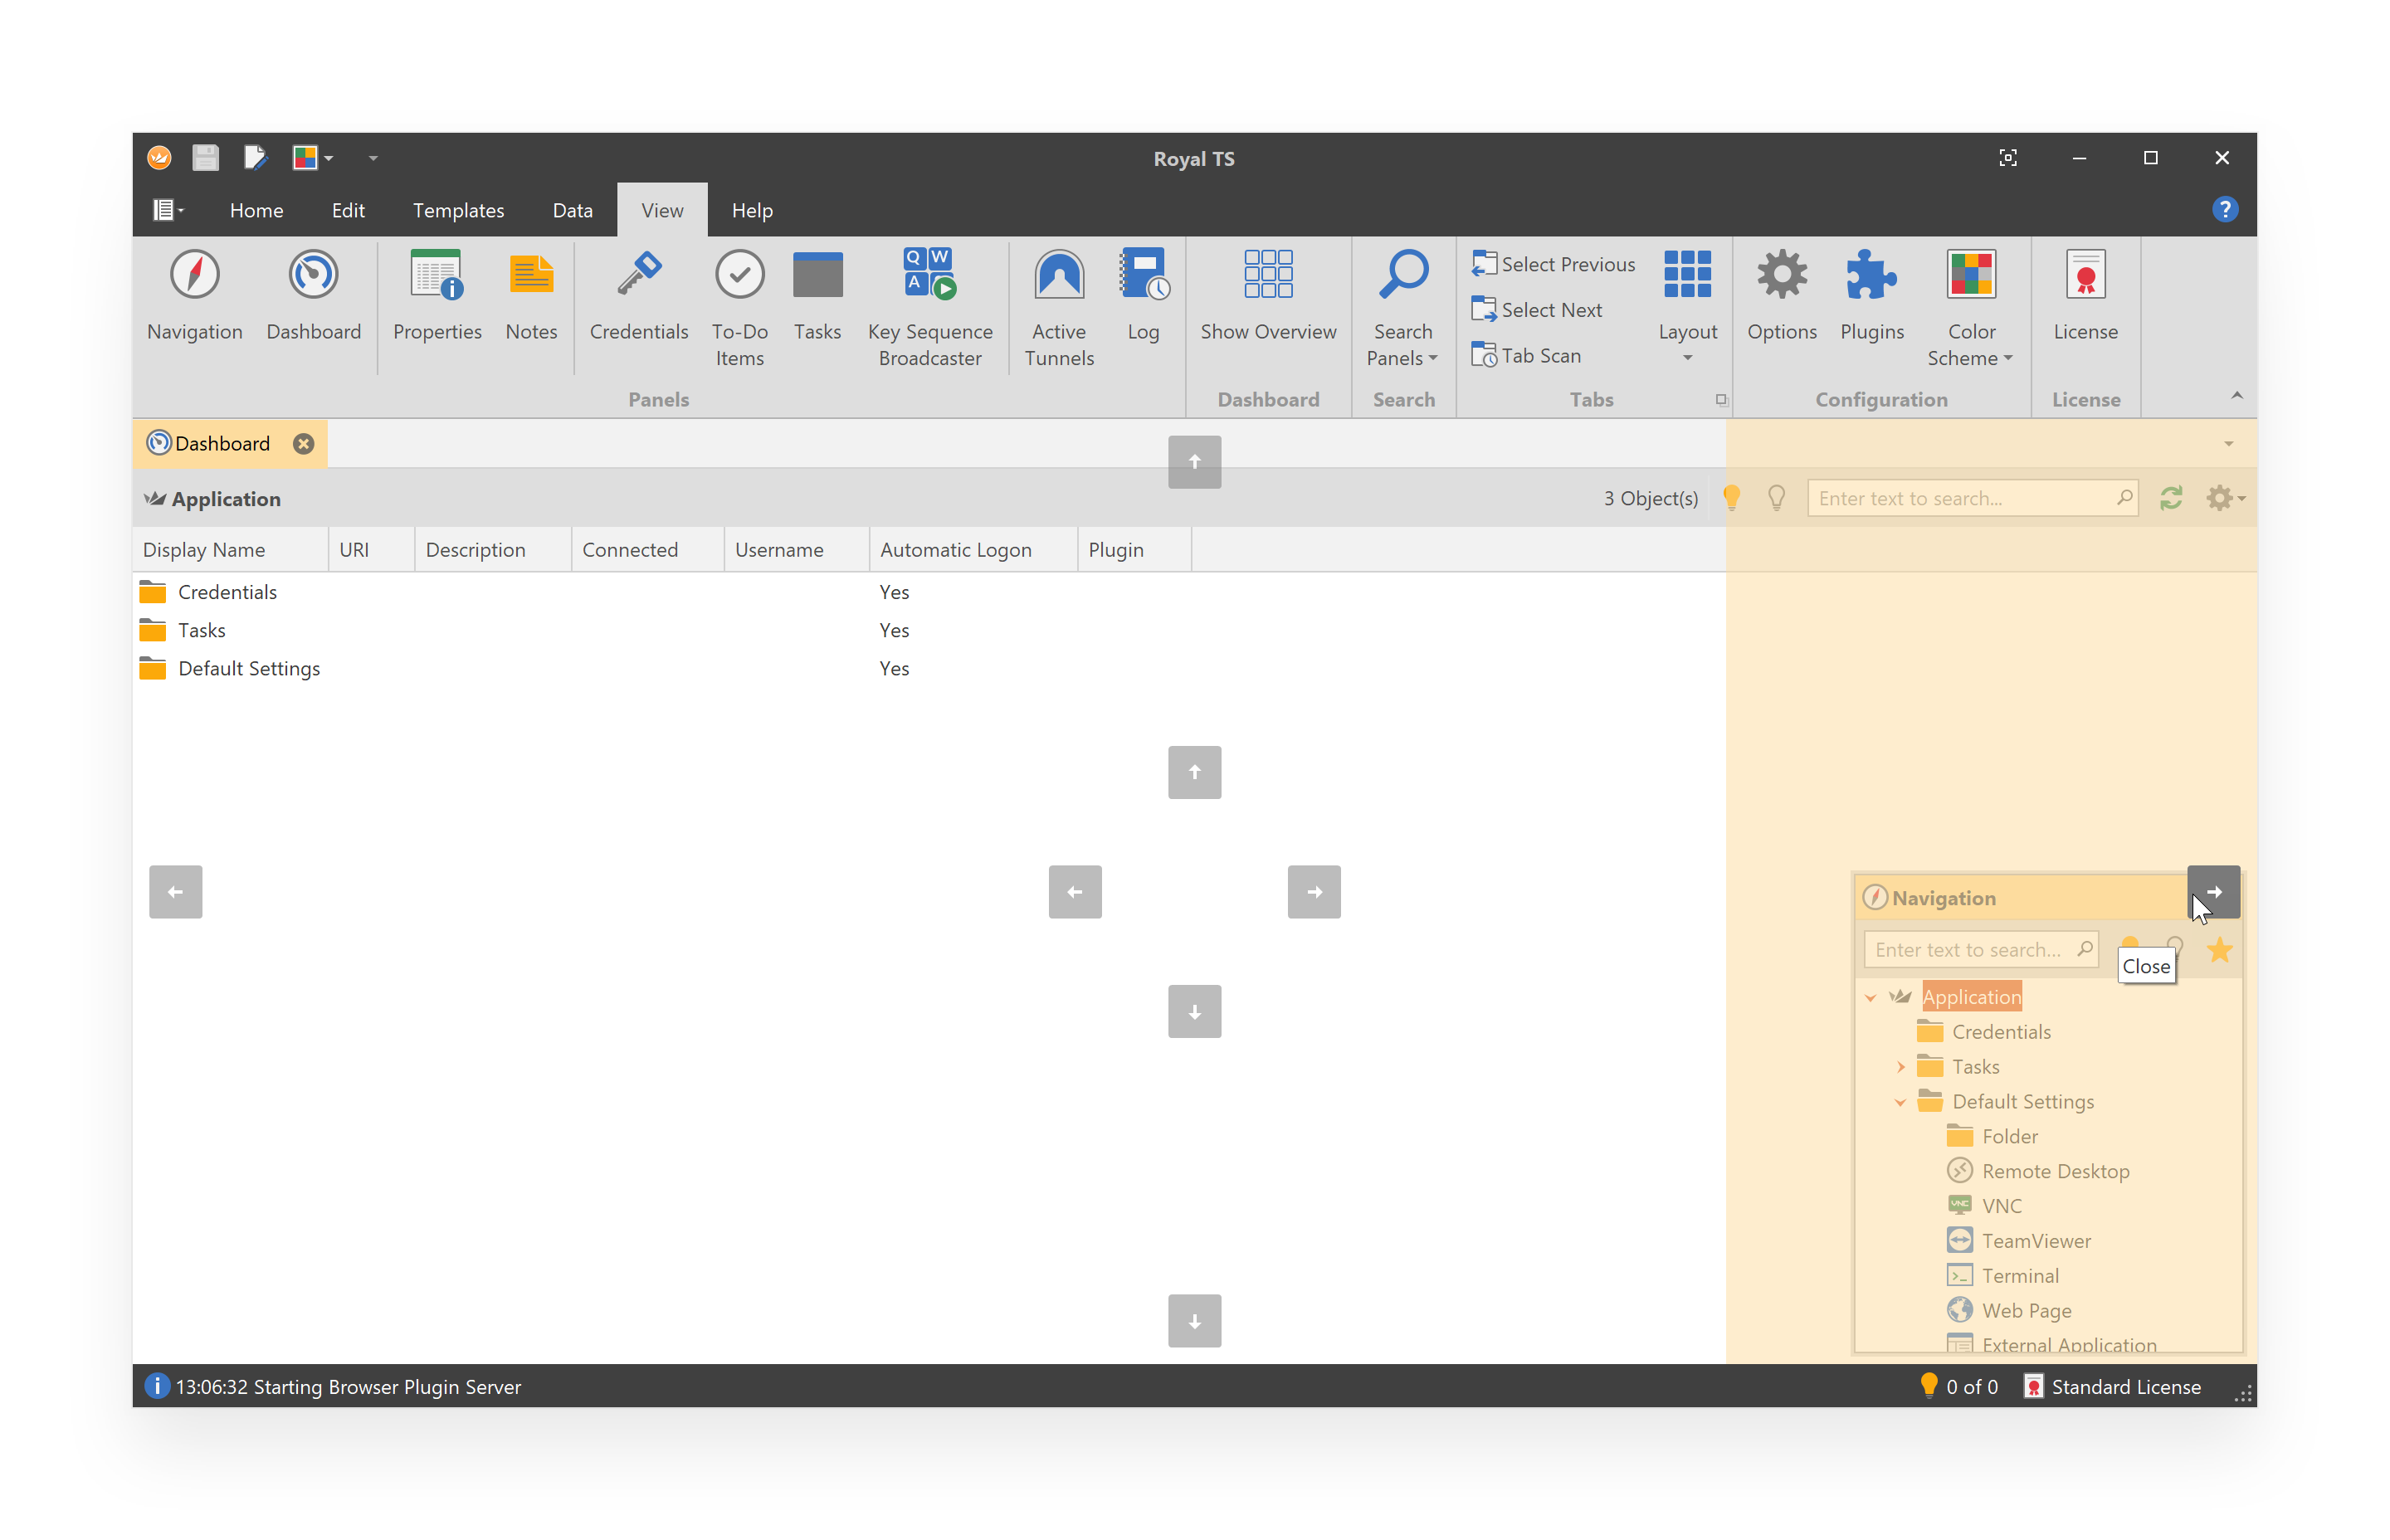Open the Customize Quick Access Toolbar arrow
Viewport: 2390px width, 1540px height.
tap(373, 158)
